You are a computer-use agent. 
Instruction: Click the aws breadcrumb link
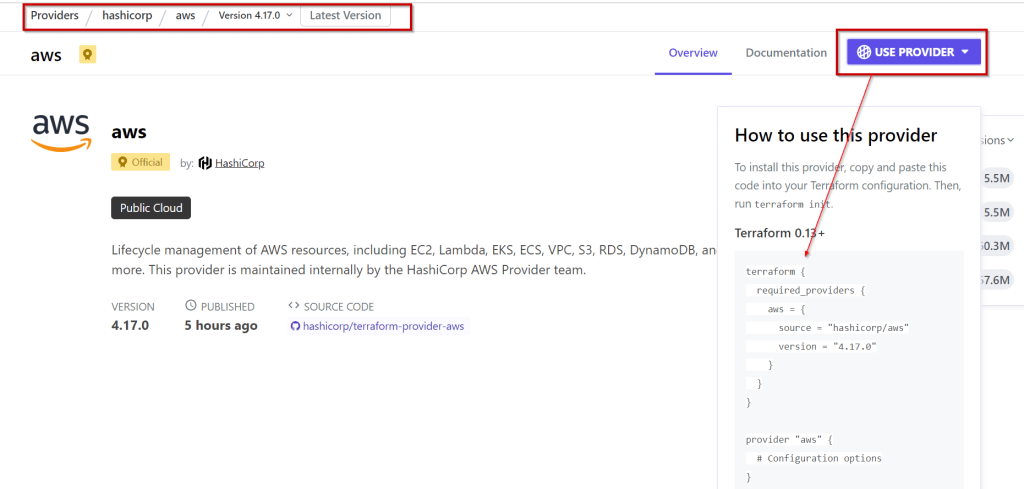(185, 16)
